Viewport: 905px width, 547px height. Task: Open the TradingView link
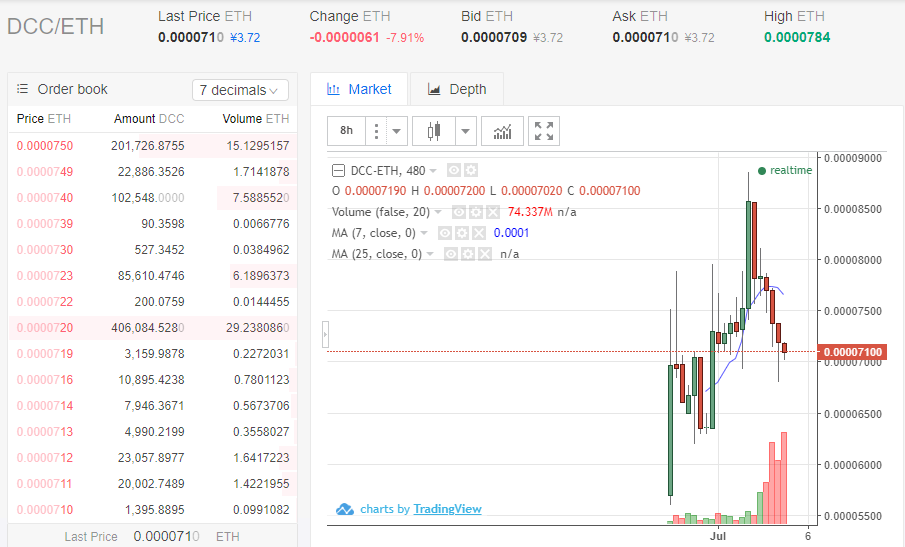447,509
